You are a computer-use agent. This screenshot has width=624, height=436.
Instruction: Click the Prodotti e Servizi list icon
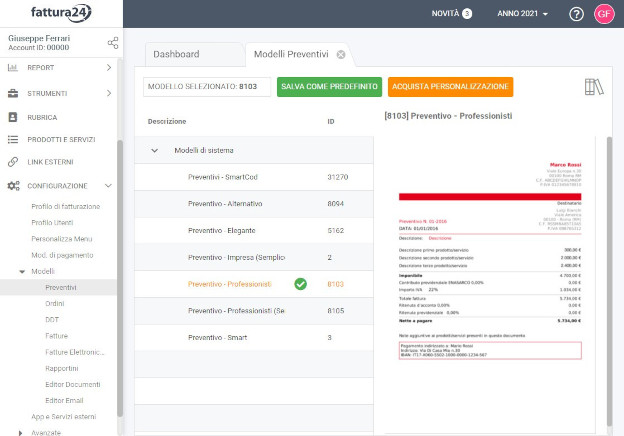click(x=13, y=139)
